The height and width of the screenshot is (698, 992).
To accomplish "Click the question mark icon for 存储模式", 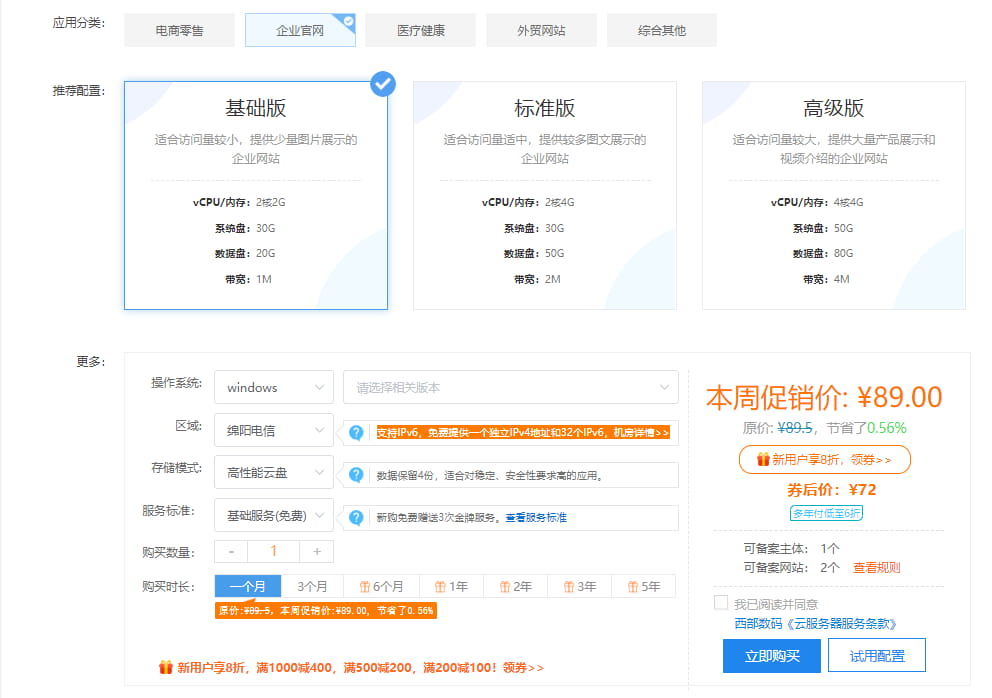I will pos(358,472).
